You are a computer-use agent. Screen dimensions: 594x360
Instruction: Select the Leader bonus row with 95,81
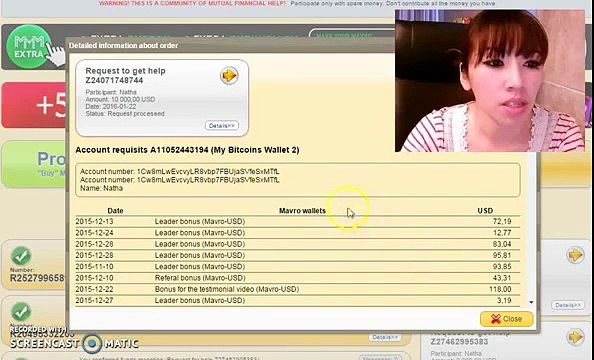point(297,255)
